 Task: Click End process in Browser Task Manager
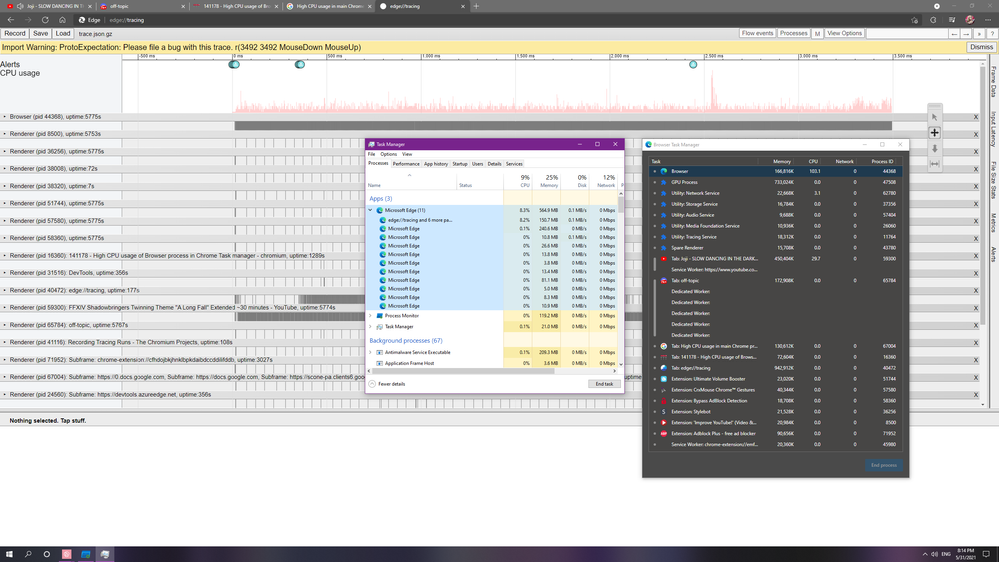pos(884,465)
